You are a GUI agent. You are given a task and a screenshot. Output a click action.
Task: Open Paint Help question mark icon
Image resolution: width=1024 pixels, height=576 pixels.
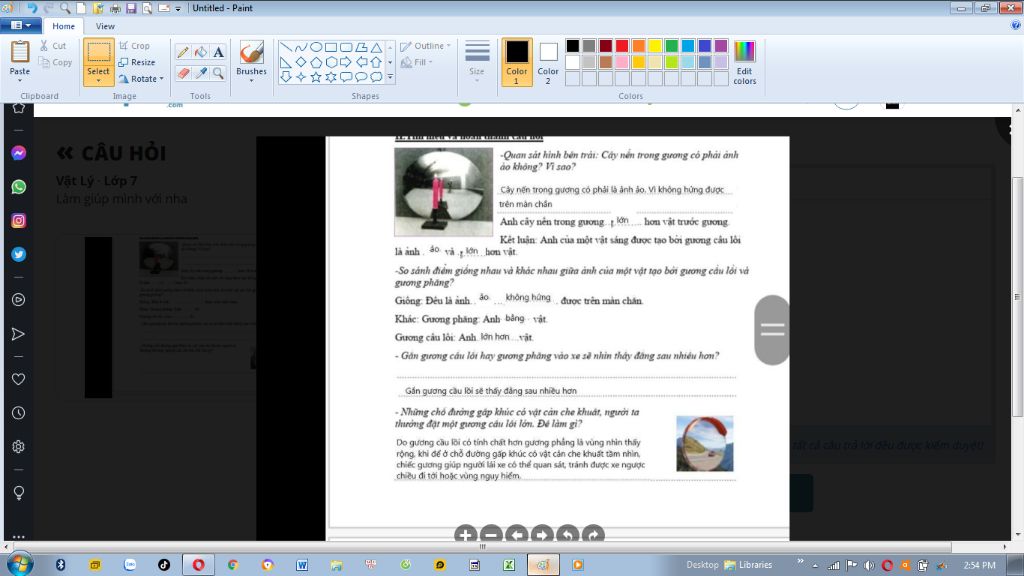[x=1016, y=25]
